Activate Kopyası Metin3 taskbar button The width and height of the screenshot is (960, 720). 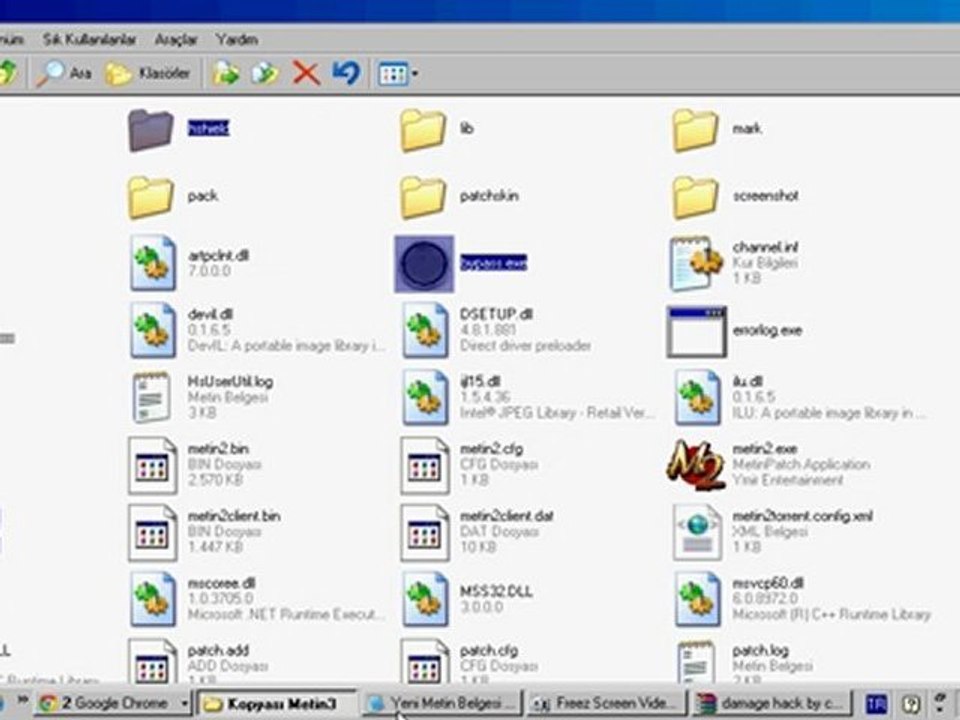tap(277, 703)
